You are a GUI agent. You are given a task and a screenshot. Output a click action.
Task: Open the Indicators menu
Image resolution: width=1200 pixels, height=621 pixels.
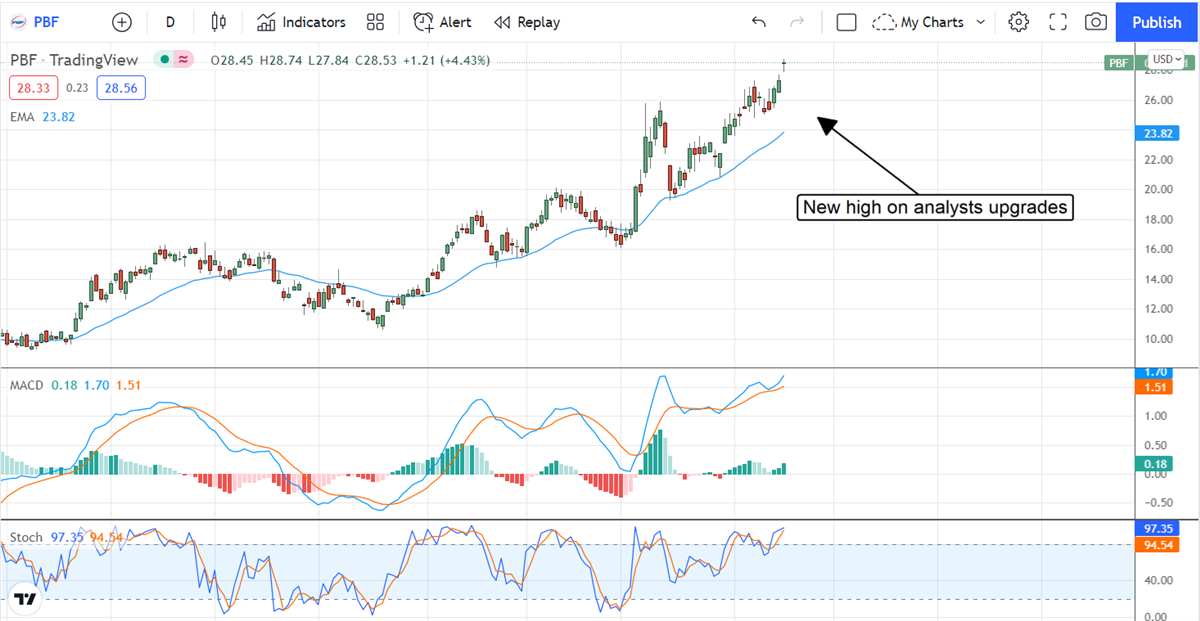[301, 22]
